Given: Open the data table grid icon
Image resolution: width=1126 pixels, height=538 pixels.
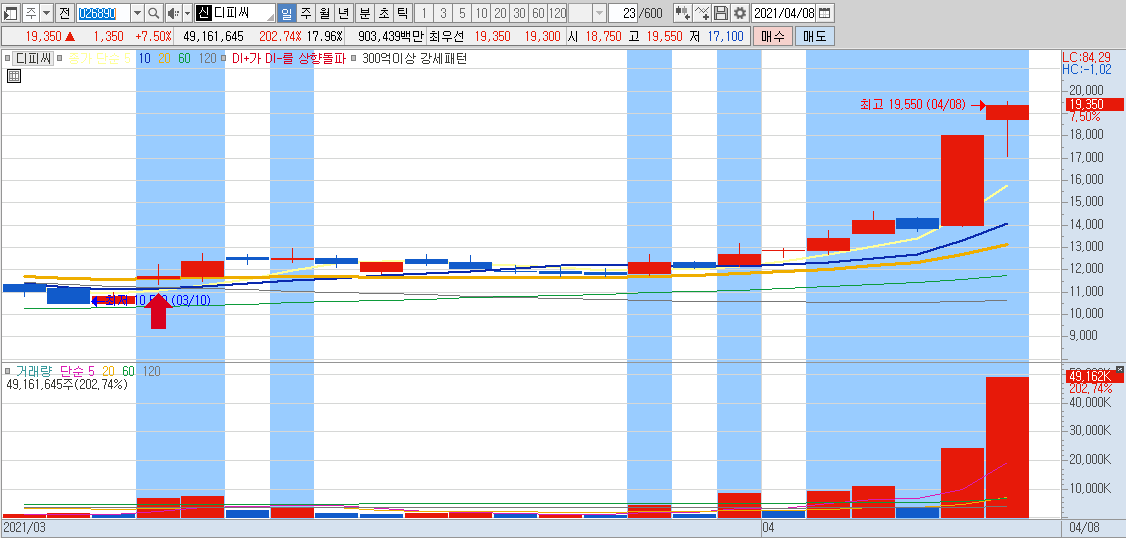Looking at the screenshot, I should click(x=14, y=77).
